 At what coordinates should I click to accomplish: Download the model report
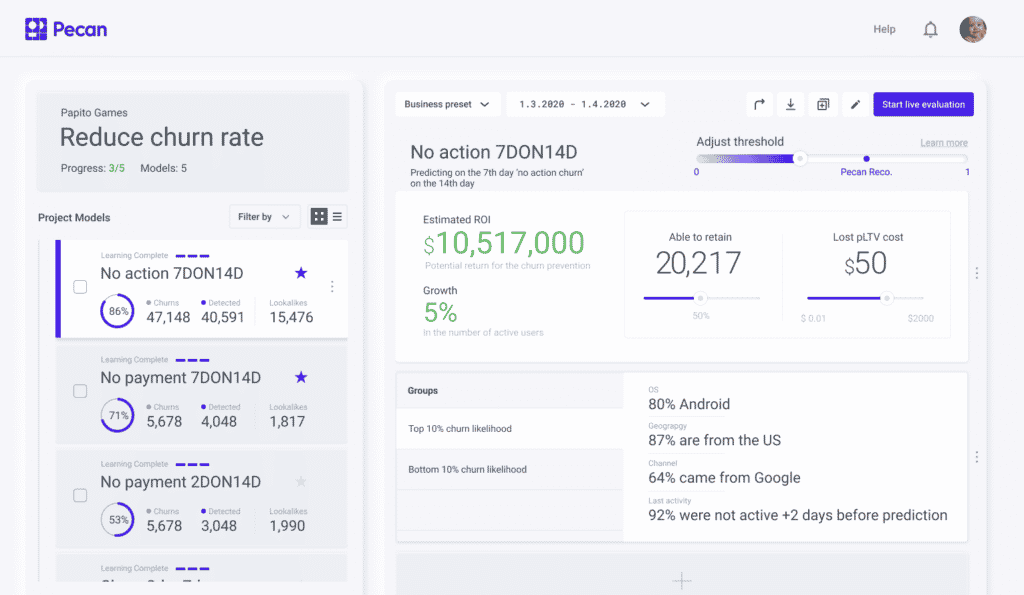[790, 105]
